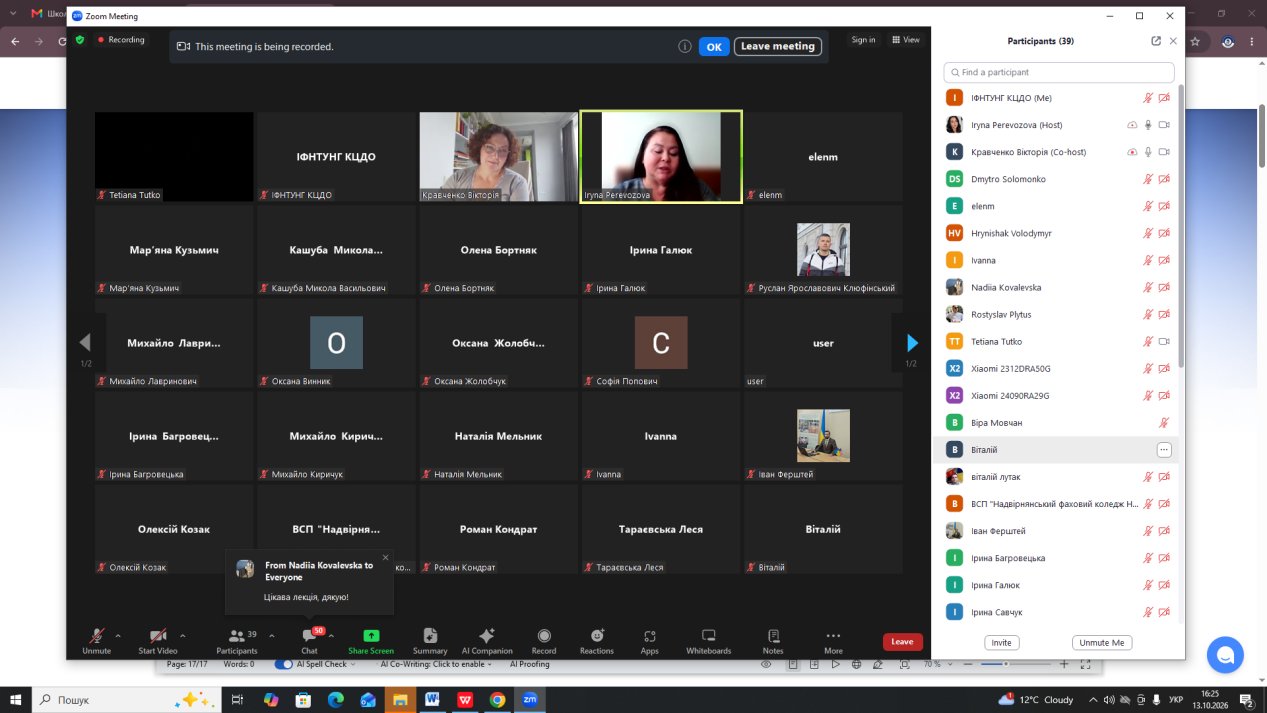Image resolution: width=1267 pixels, height=713 pixels.
Task: Click OK on the recording notice
Action: coord(714,46)
